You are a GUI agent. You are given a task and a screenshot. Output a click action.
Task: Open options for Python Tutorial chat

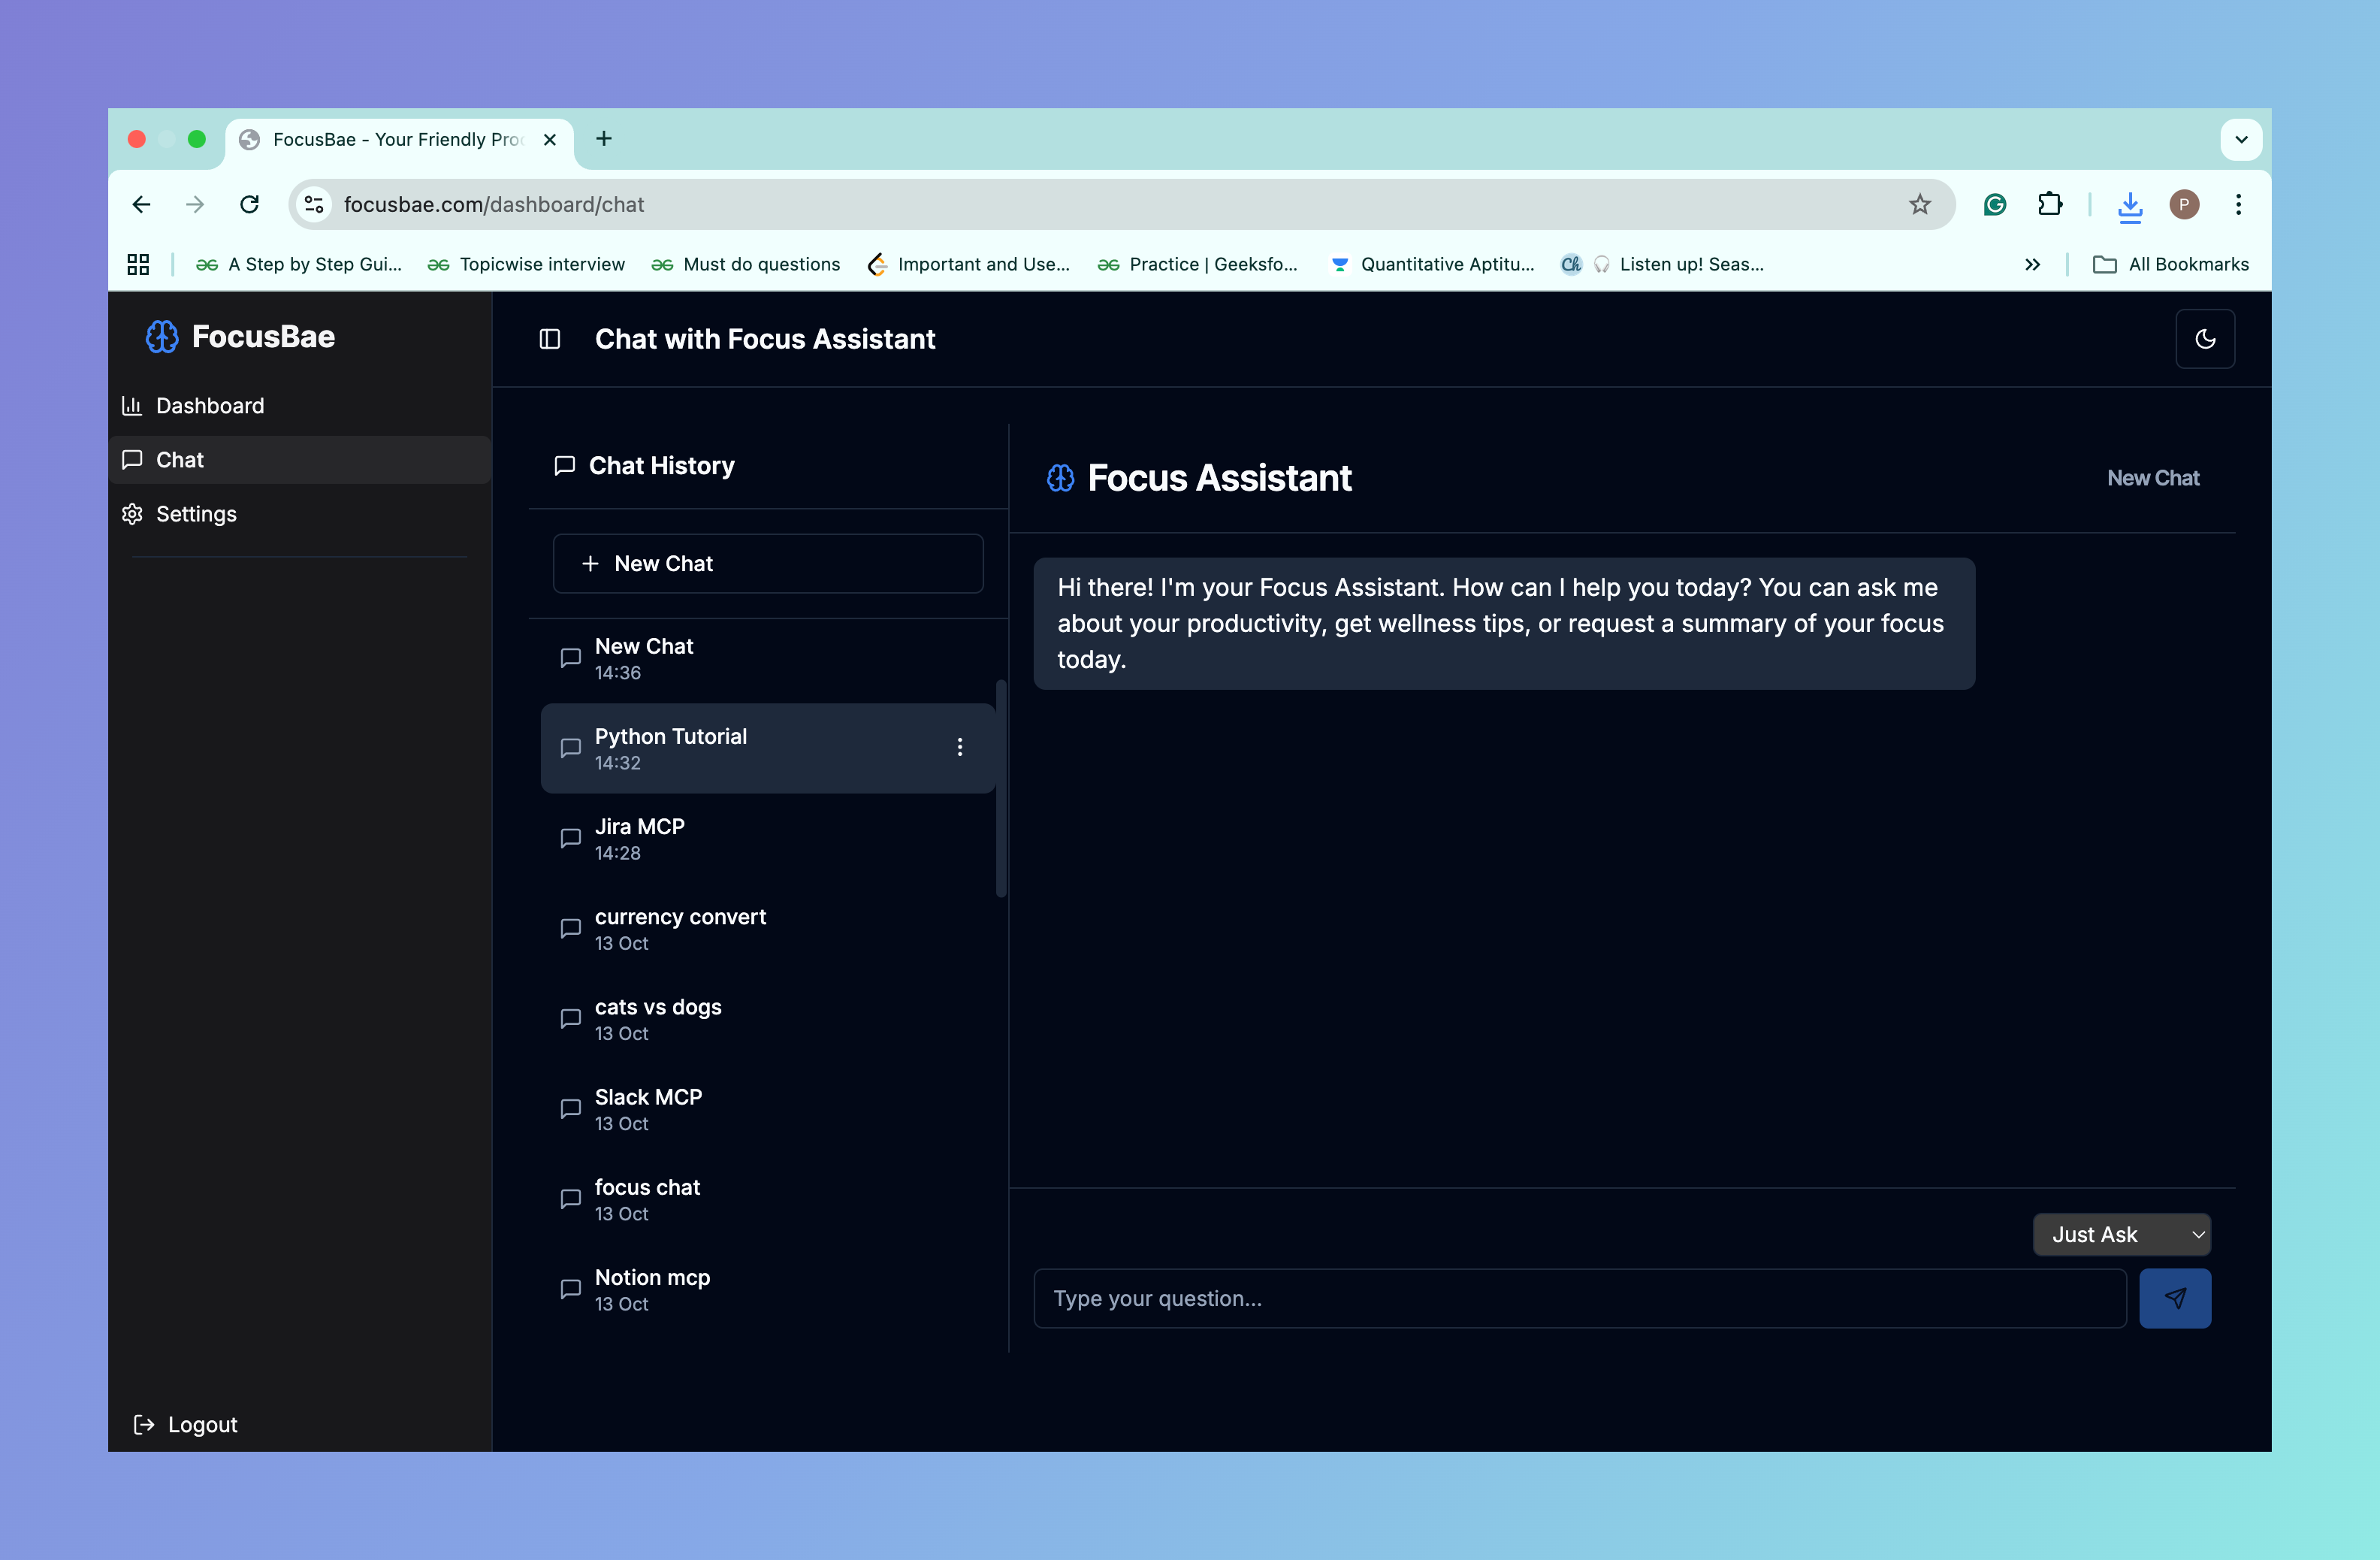[x=960, y=746]
